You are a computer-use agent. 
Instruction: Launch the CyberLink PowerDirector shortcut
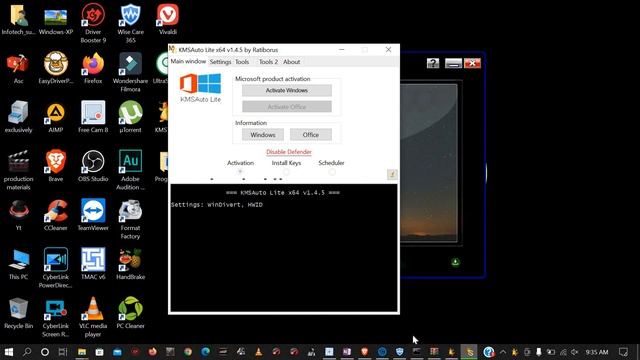pyautogui.click(x=56, y=268)
